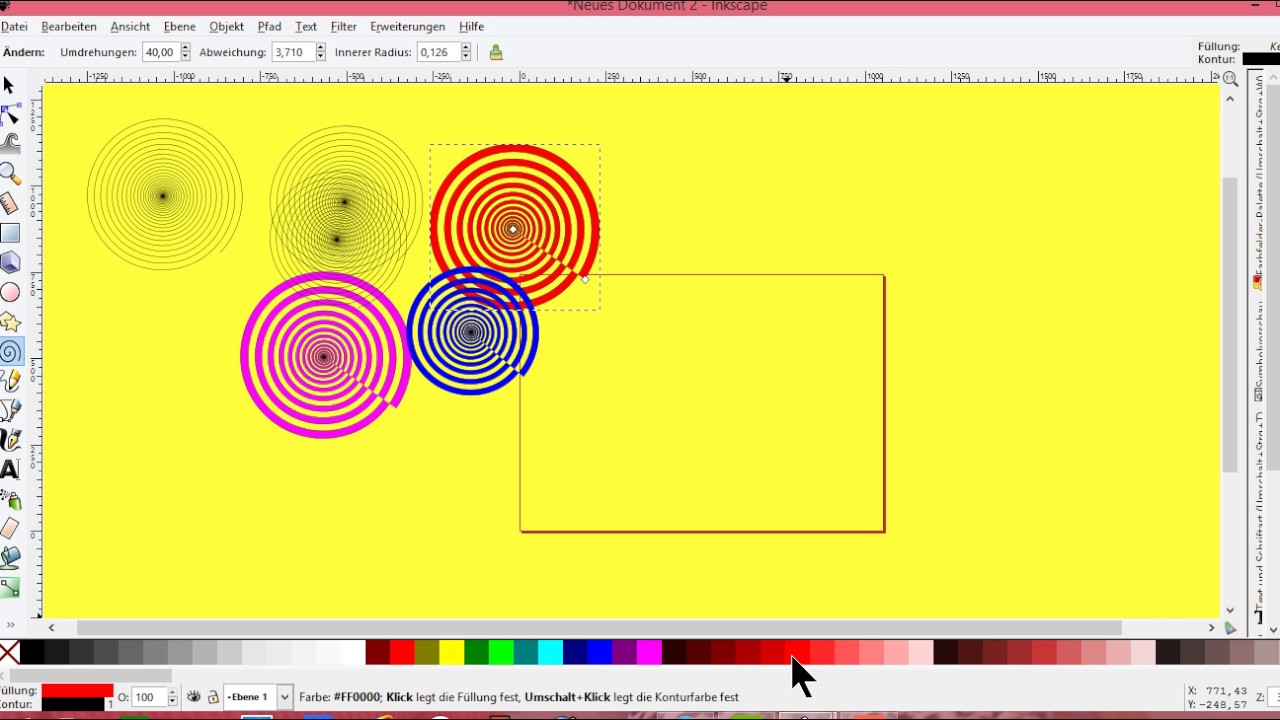Screen dimensions: 1280x720
Task: Select the Calligraphy tool
Action: click(9, 440)
